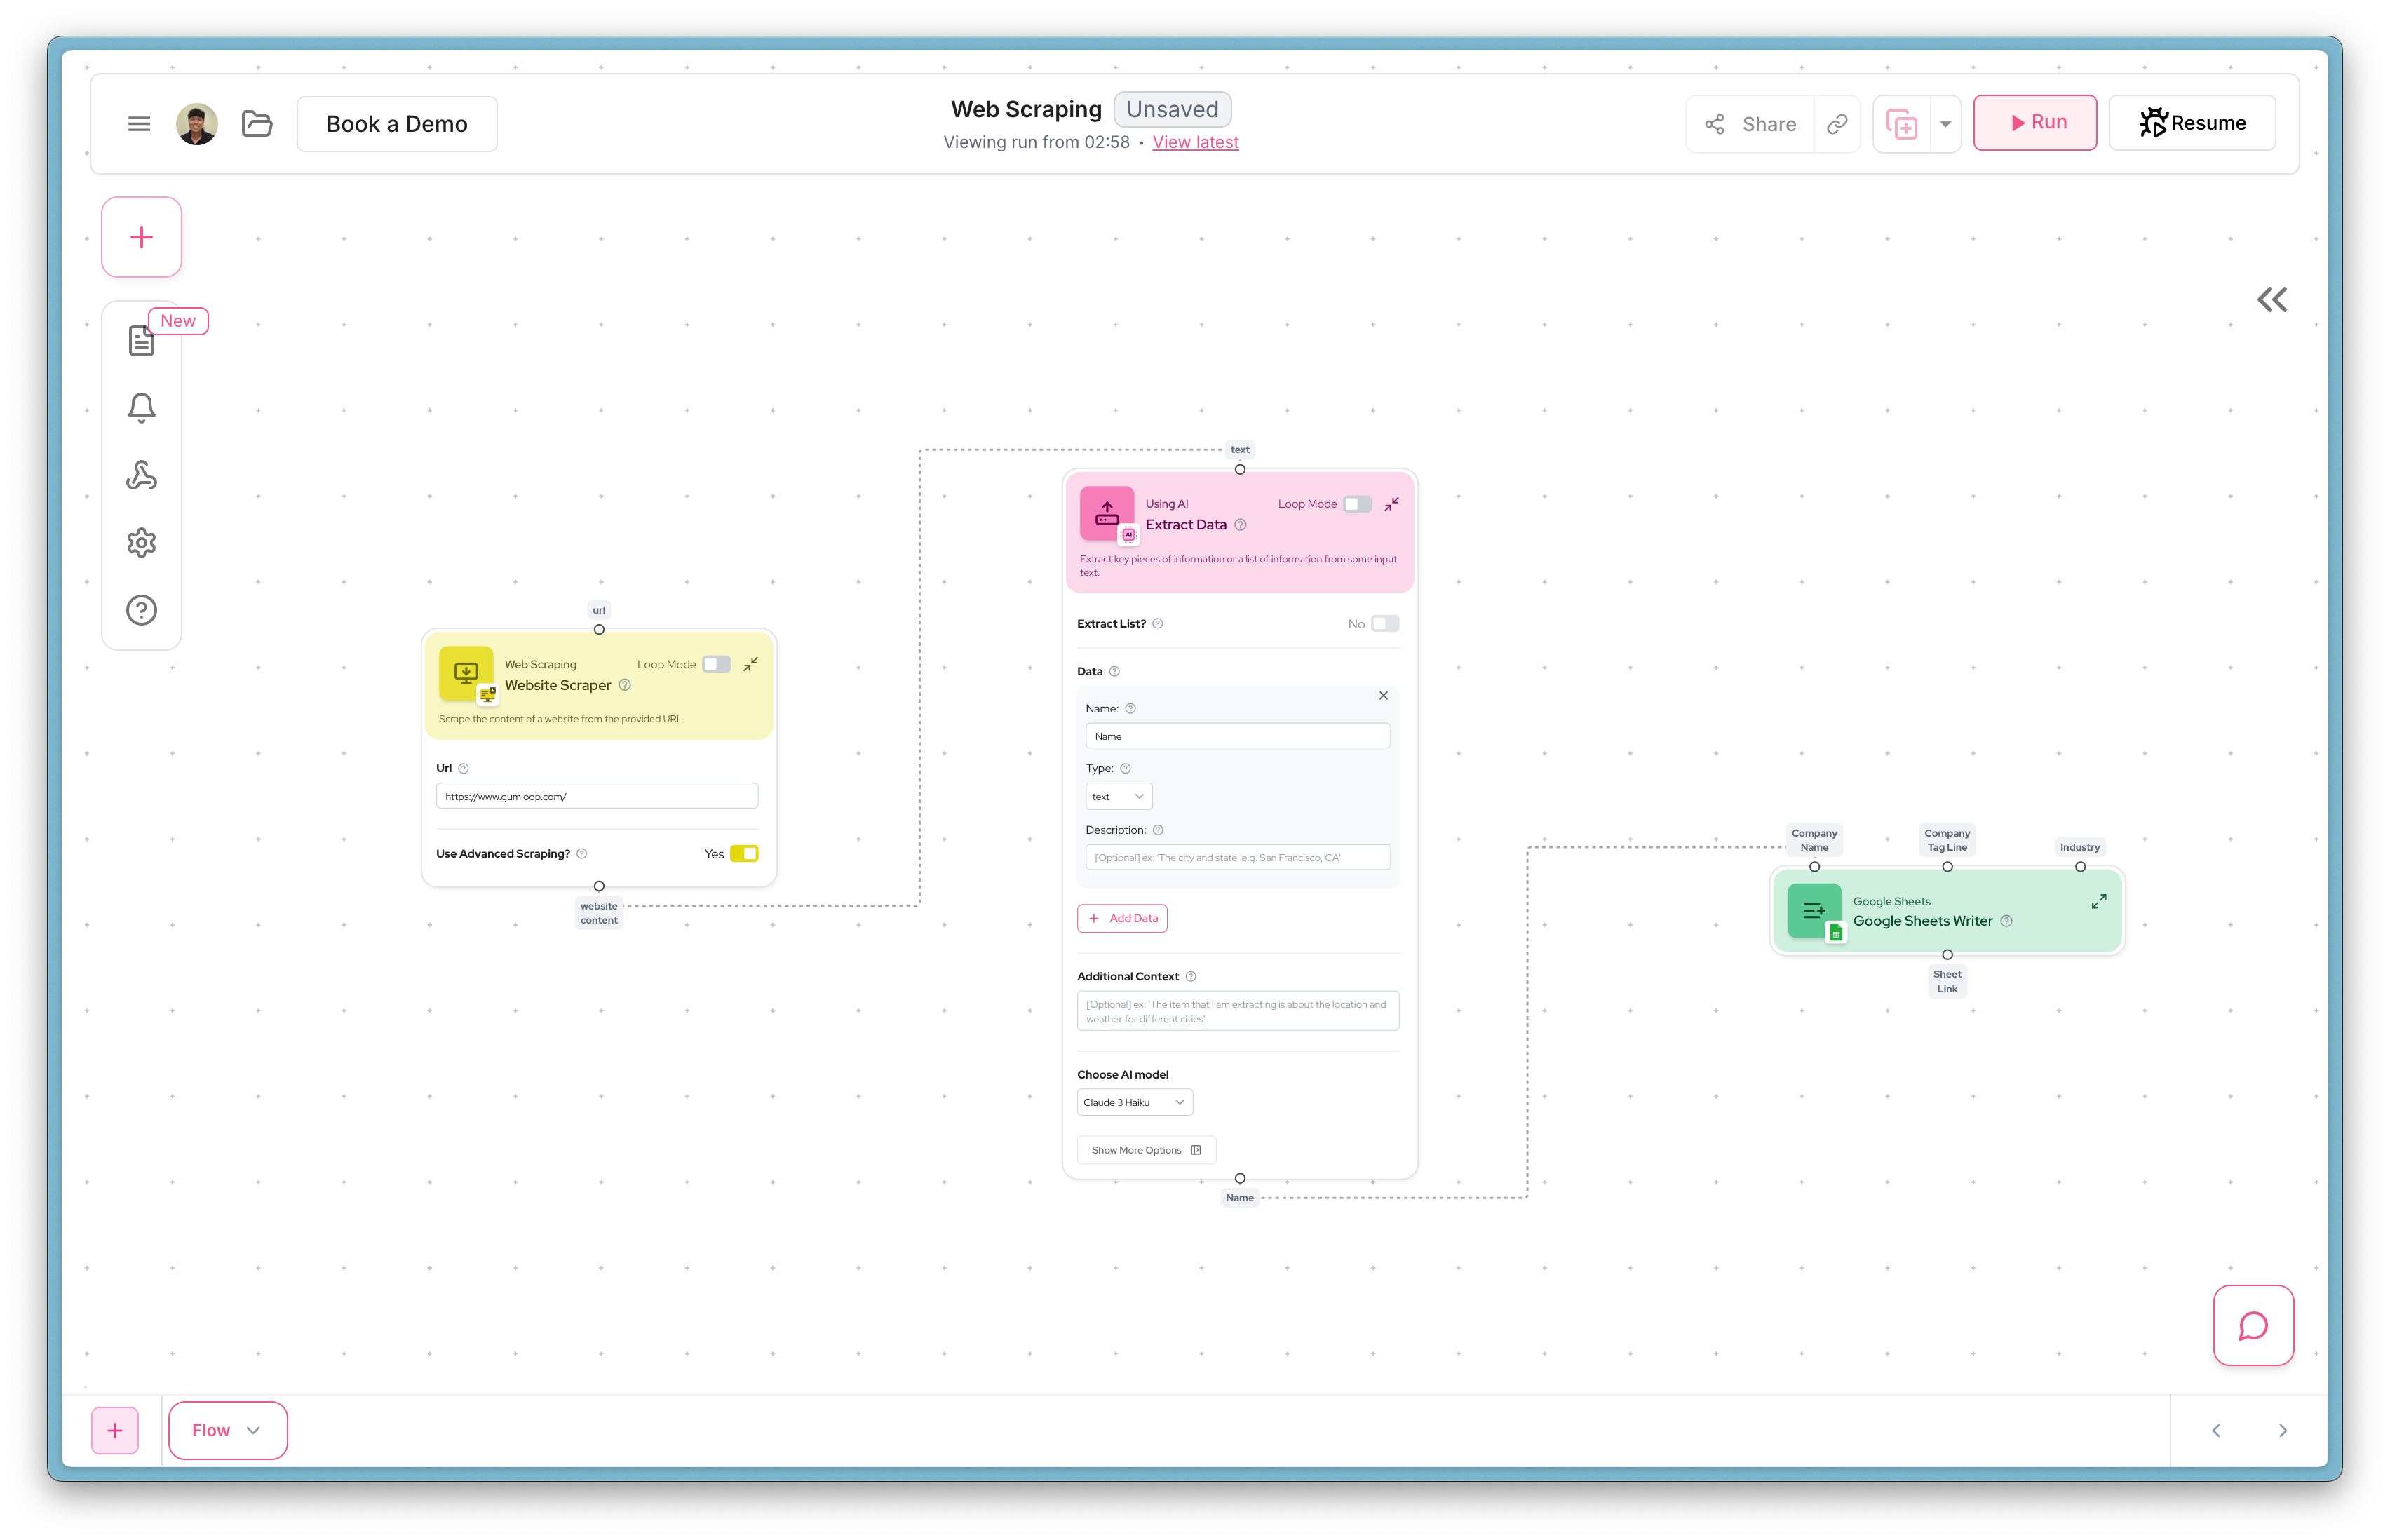
Task: Open the notifications bell icon
Action: [x=141, y=407]
